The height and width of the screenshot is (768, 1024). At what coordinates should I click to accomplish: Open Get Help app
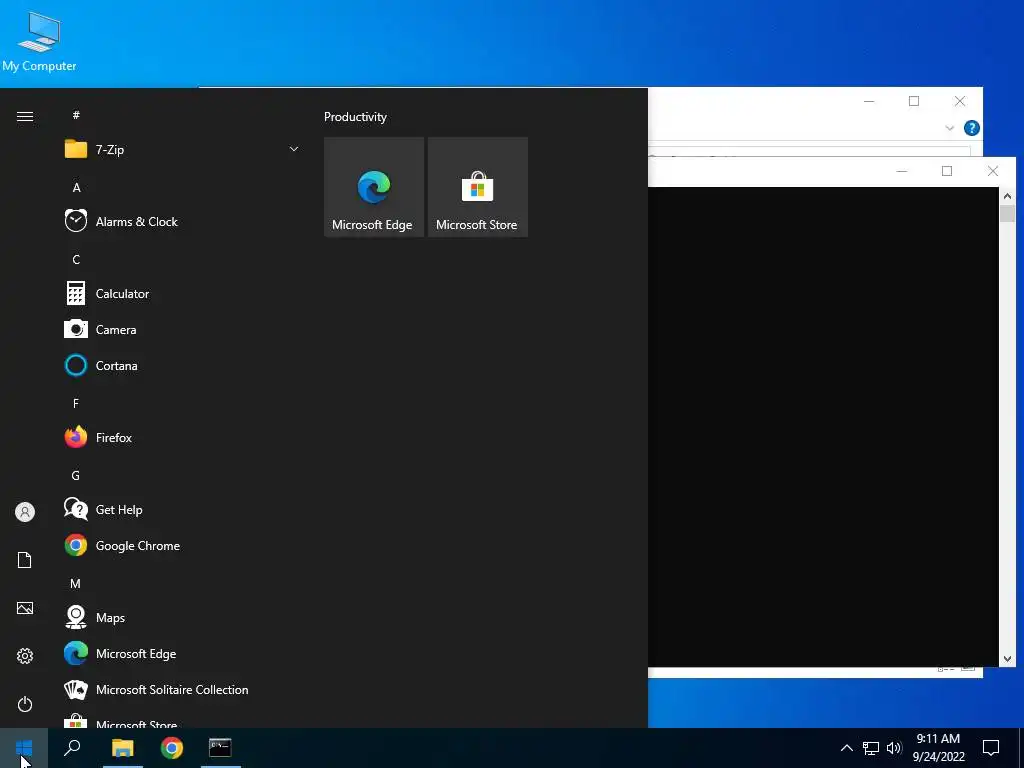tap(182, 510)
